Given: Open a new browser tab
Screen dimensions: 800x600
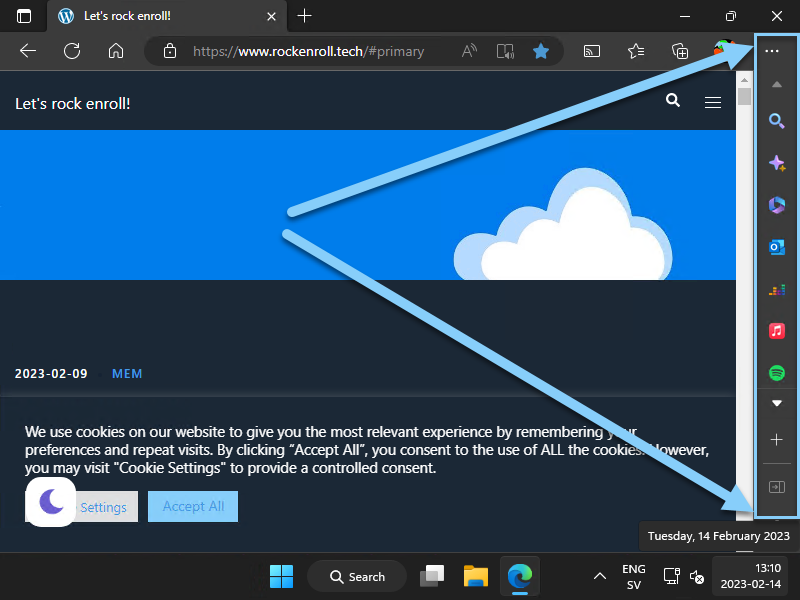Looking at the screenshot, I should point(305,16).
